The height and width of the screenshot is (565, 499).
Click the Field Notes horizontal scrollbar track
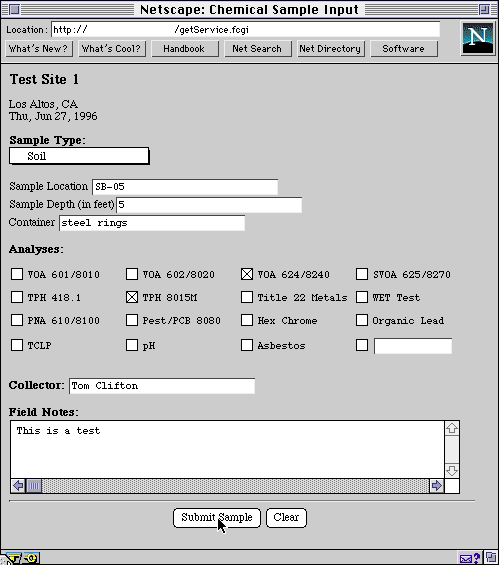pos(235,486)
